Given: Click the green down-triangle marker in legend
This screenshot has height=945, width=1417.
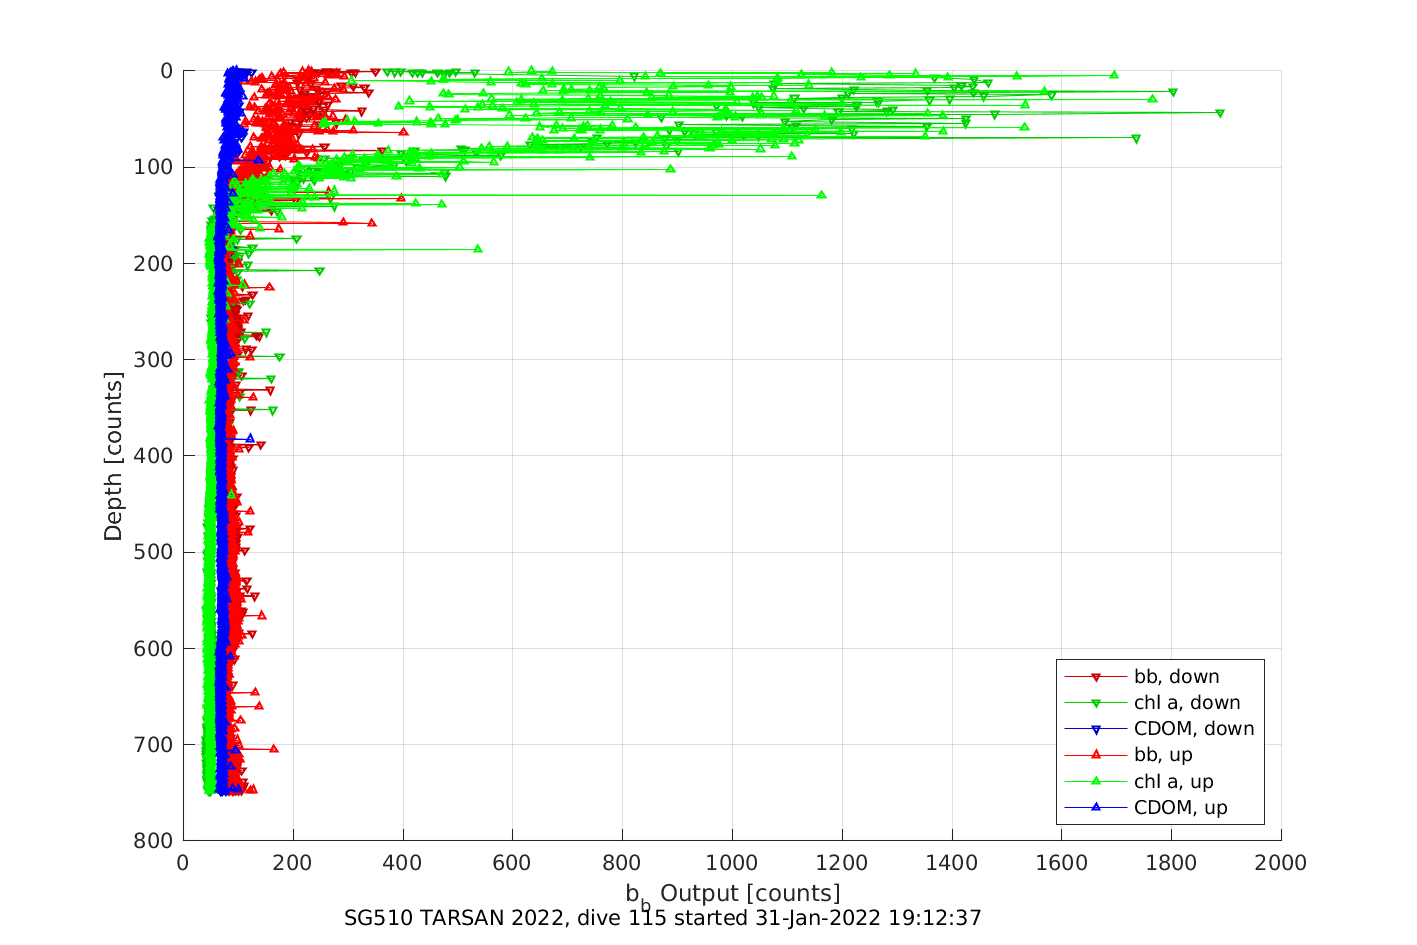Looking at the screenshot, I should (x=1095, y=703).
